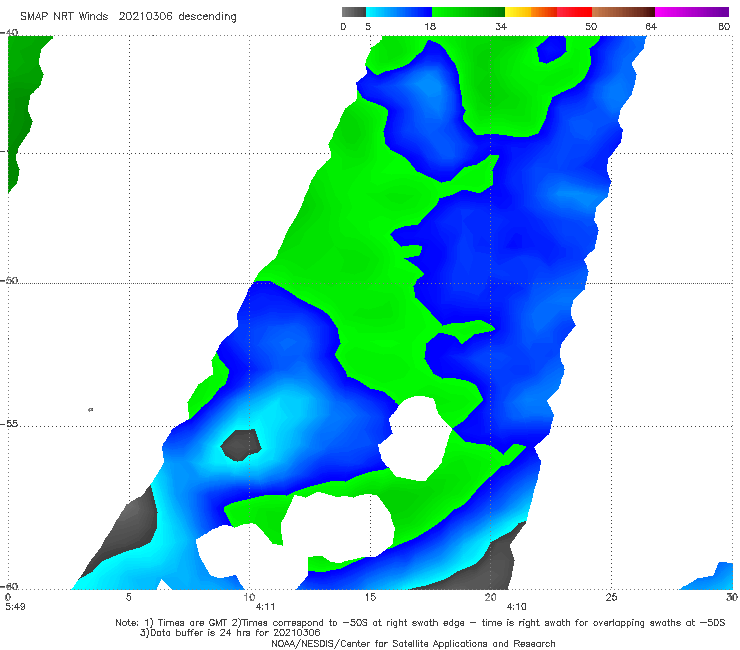Click the color bar label "18"
Screen dimensions: 740x650
click(x=430, y=26)
